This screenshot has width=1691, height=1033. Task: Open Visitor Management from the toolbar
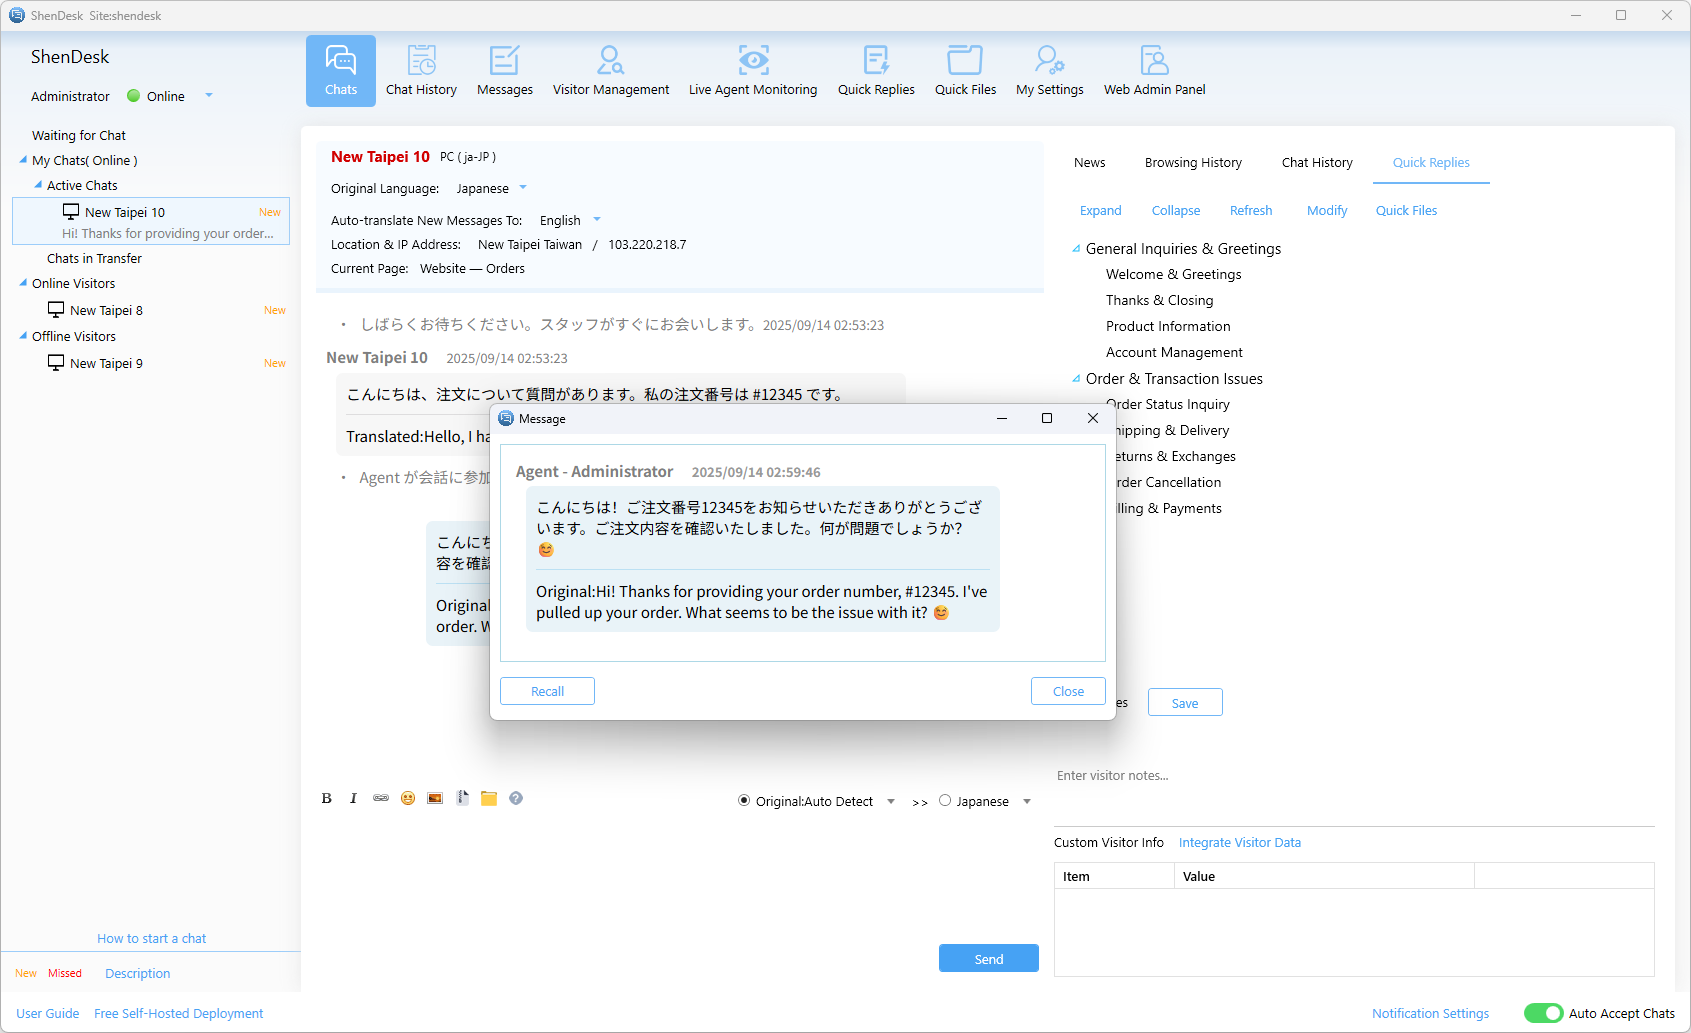pyautogui.click(x=610, y=70)
